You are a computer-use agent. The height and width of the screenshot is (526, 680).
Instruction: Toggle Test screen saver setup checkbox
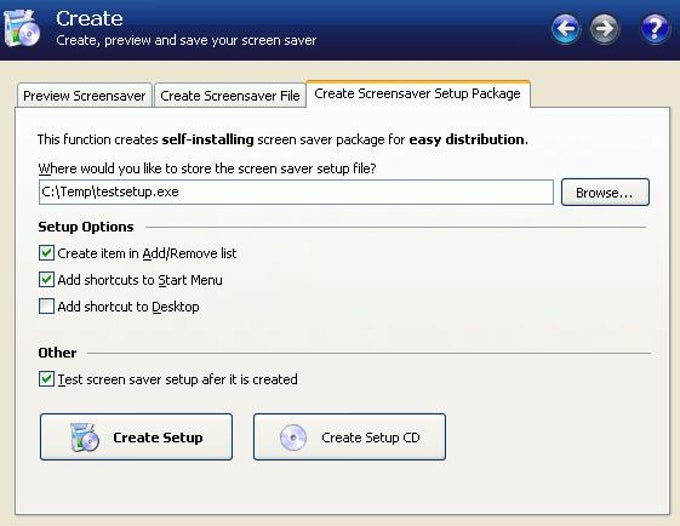pyautogui.click(x=47, y=380)
